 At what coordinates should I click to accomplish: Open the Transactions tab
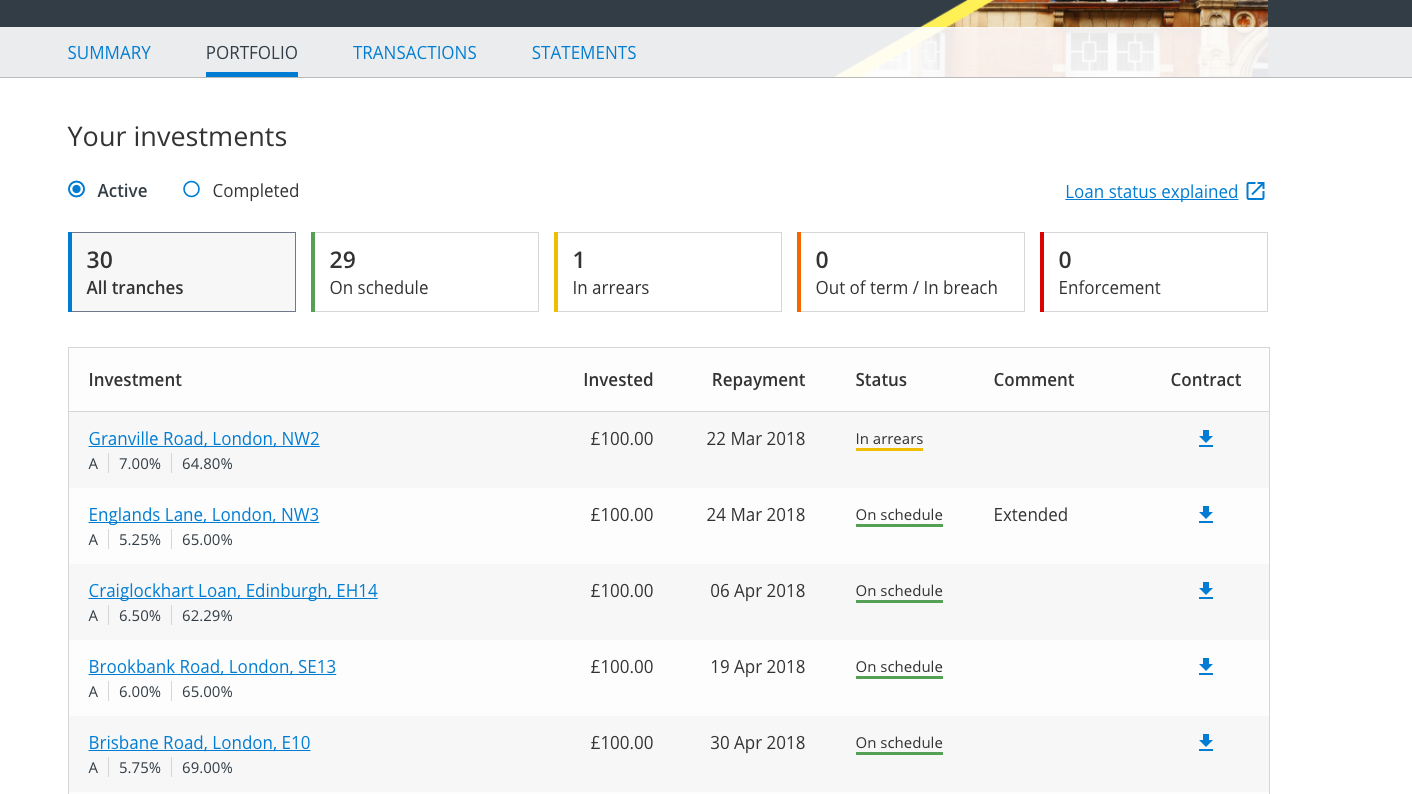(x=414, y=53)
